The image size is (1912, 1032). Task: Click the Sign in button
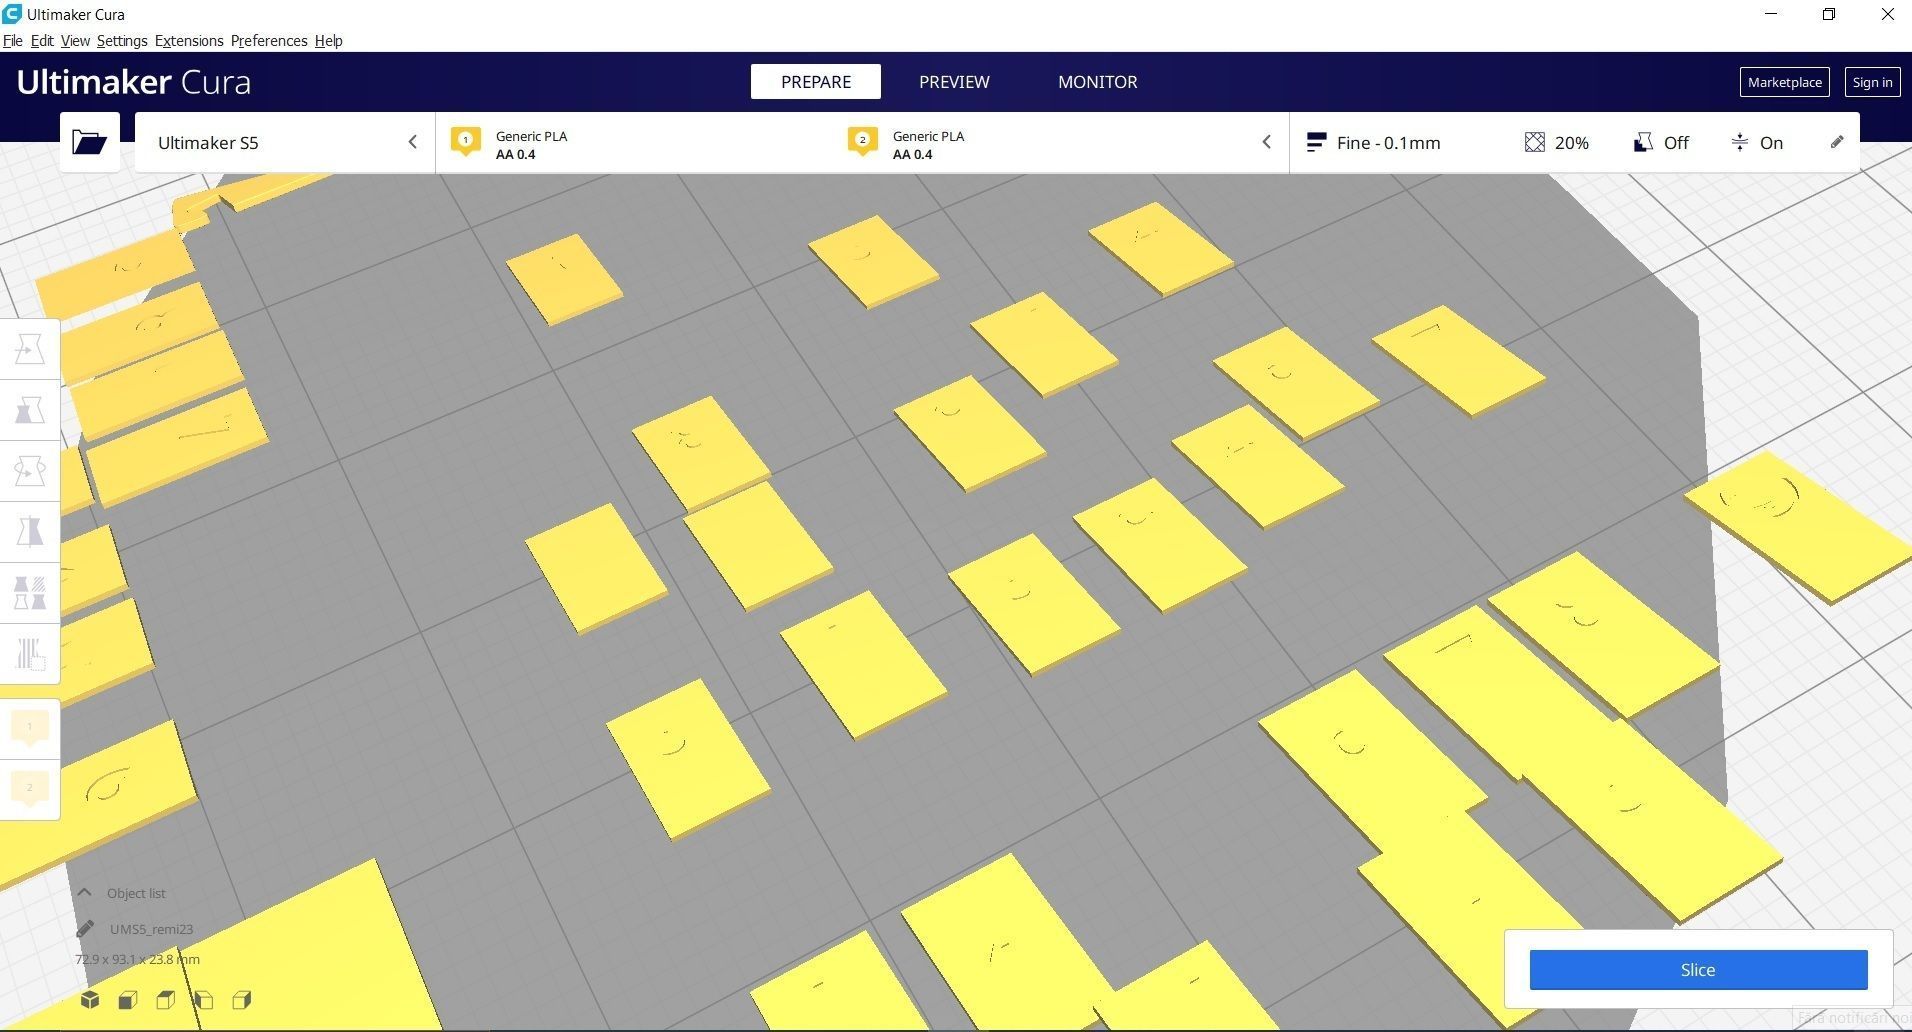[x=1872, y=82]
